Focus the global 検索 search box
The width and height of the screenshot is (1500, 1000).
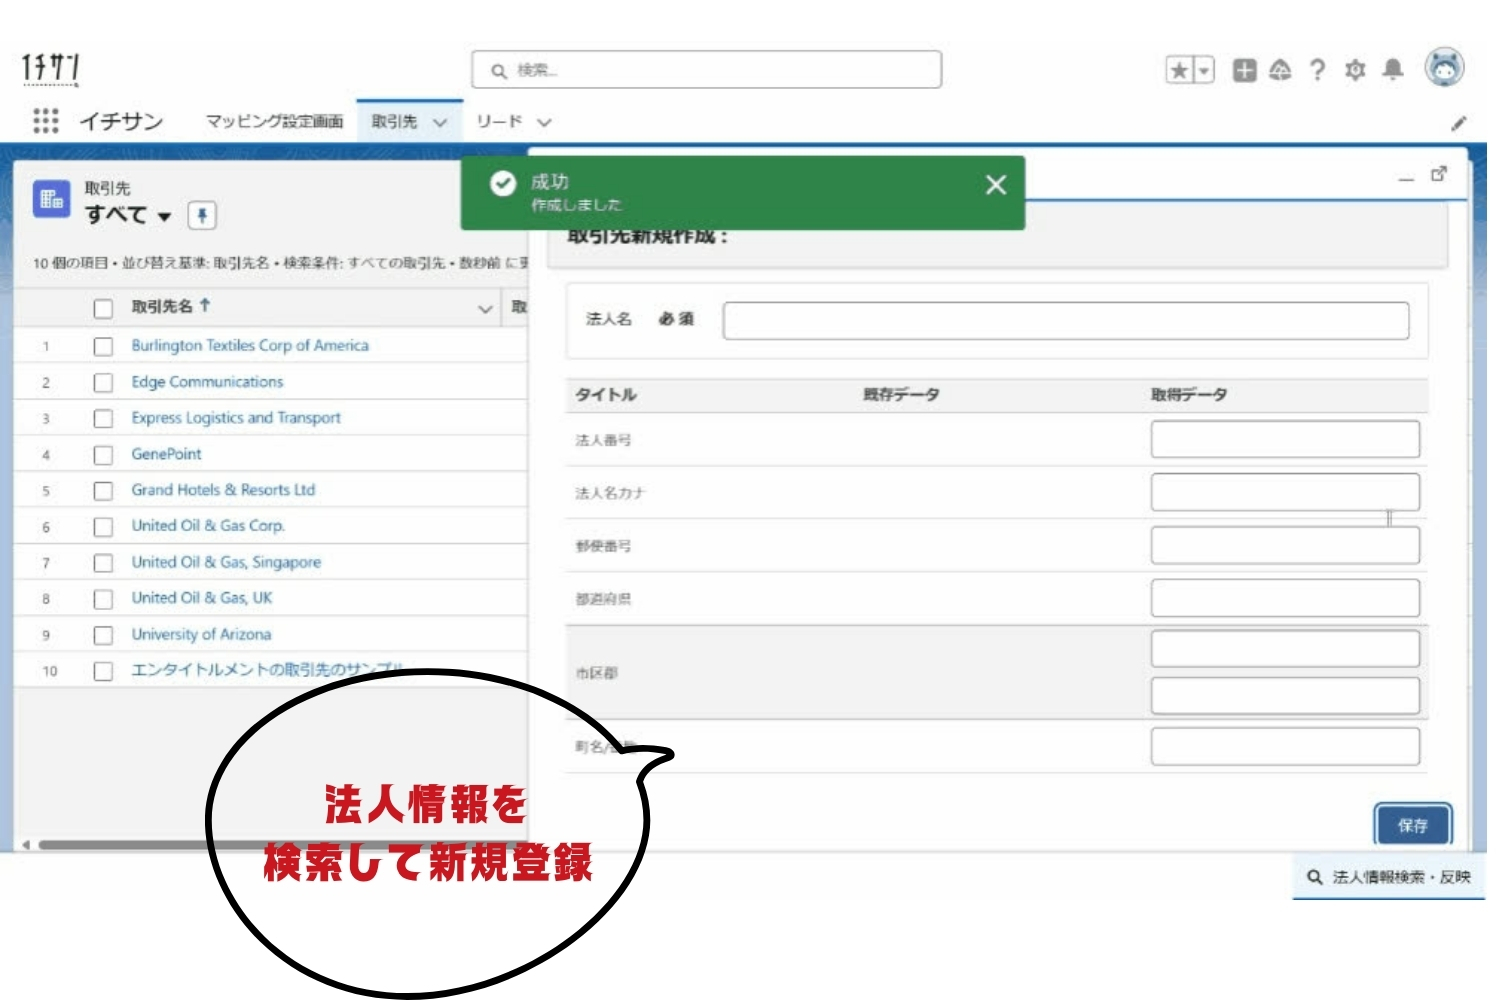[x=706, y=70]
